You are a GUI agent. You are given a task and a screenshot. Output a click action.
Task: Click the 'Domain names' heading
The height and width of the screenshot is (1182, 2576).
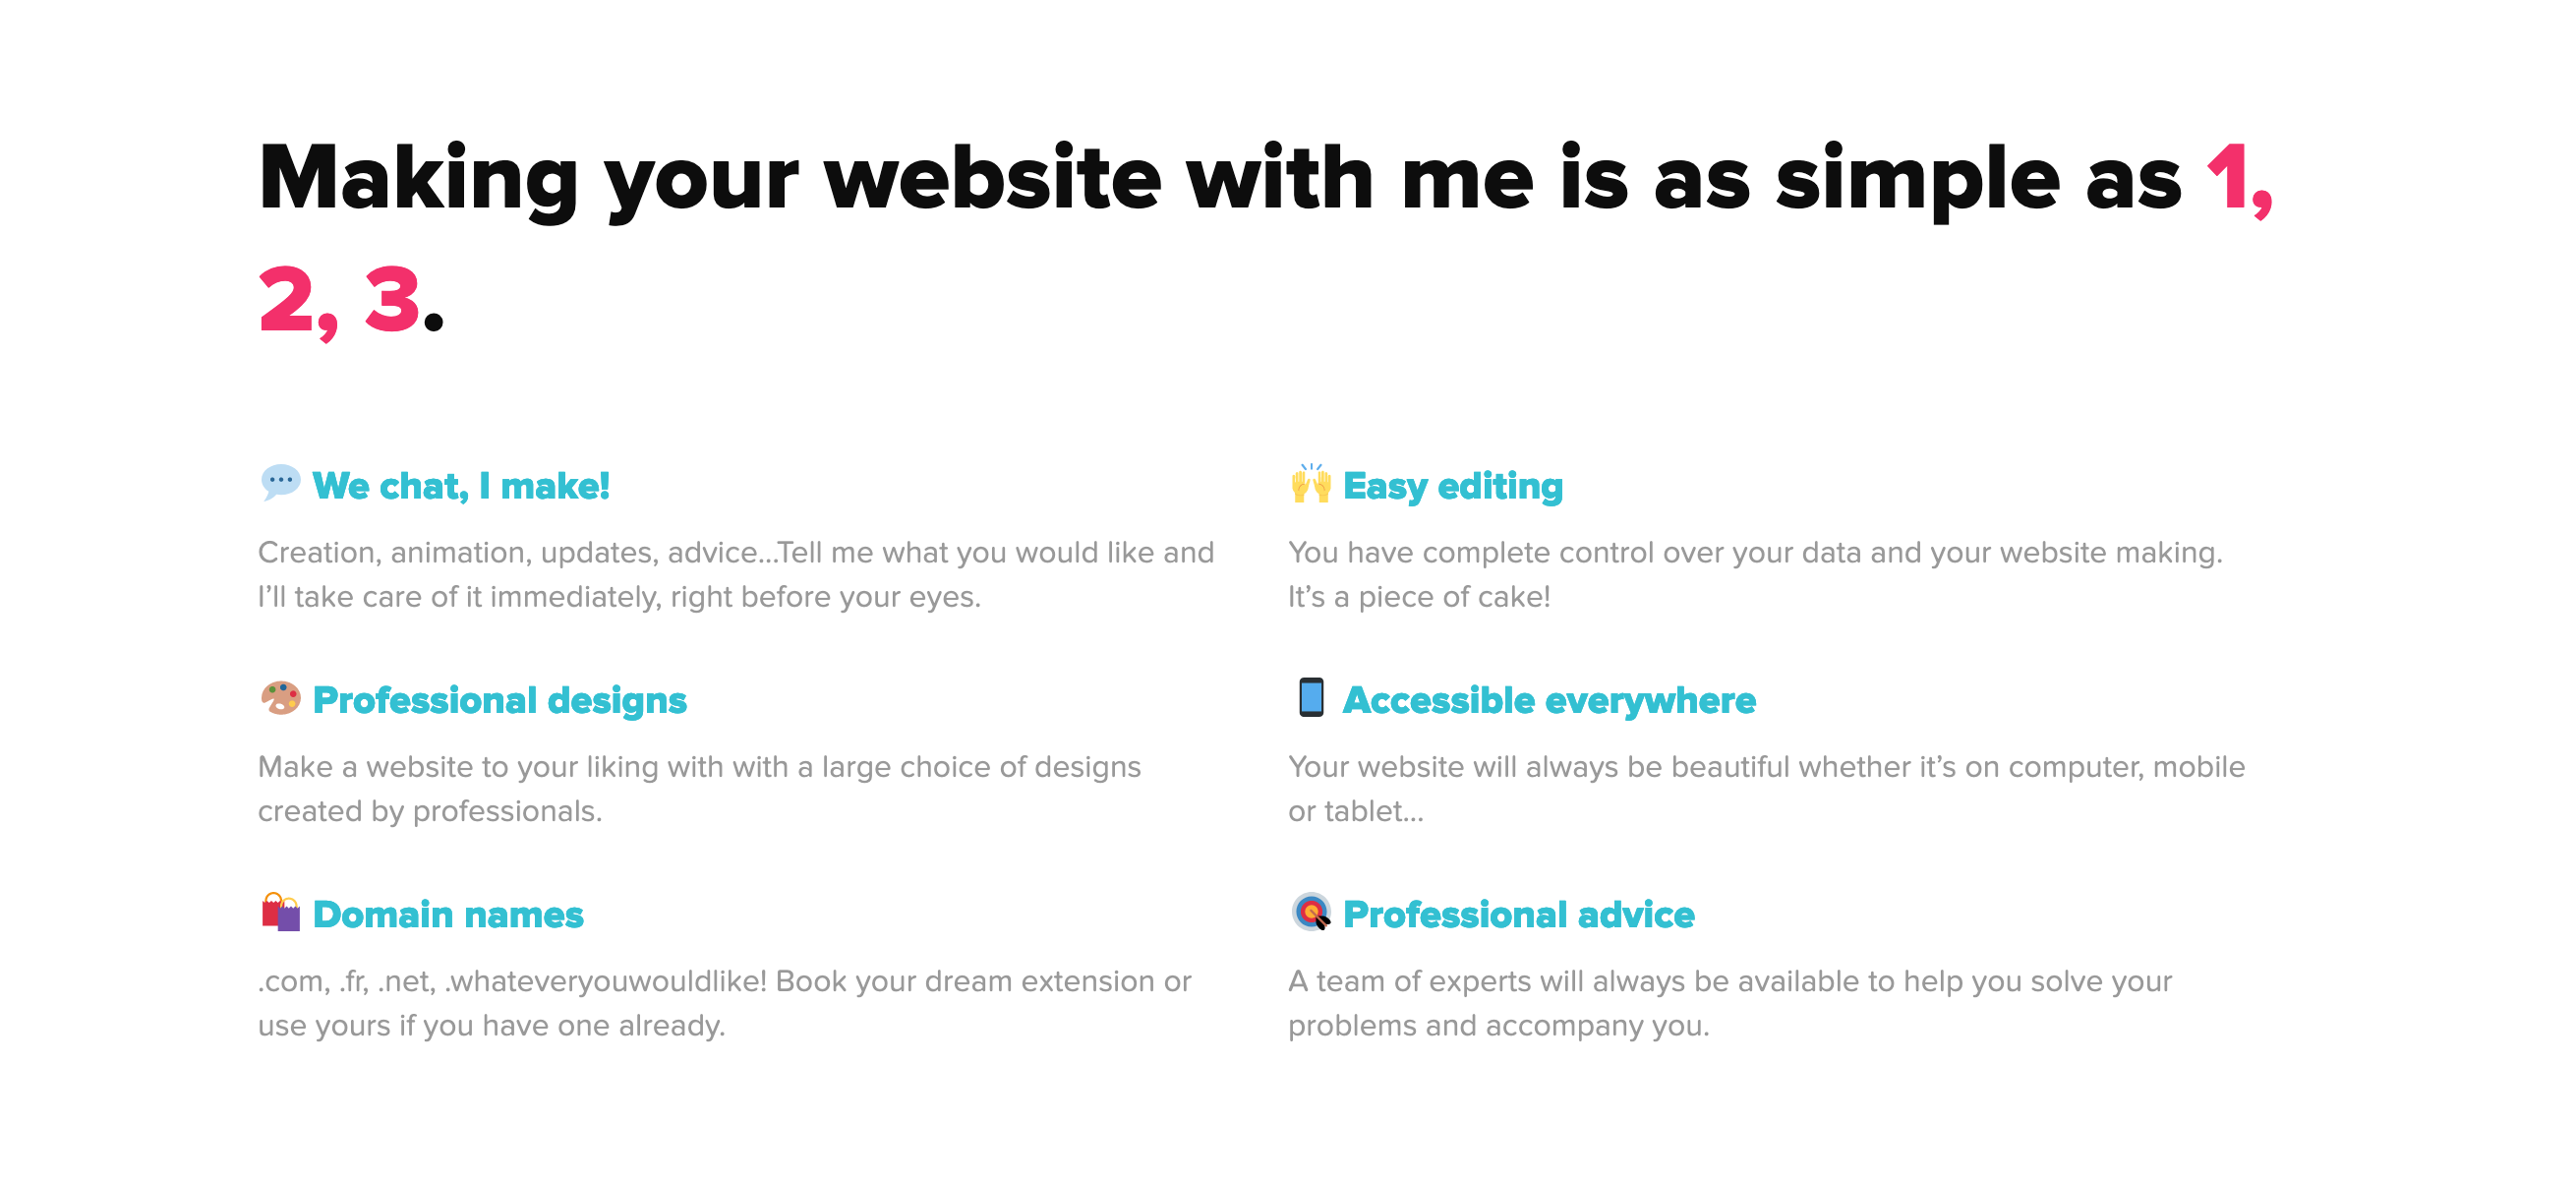pyautogui.click(x=447, y=914)
